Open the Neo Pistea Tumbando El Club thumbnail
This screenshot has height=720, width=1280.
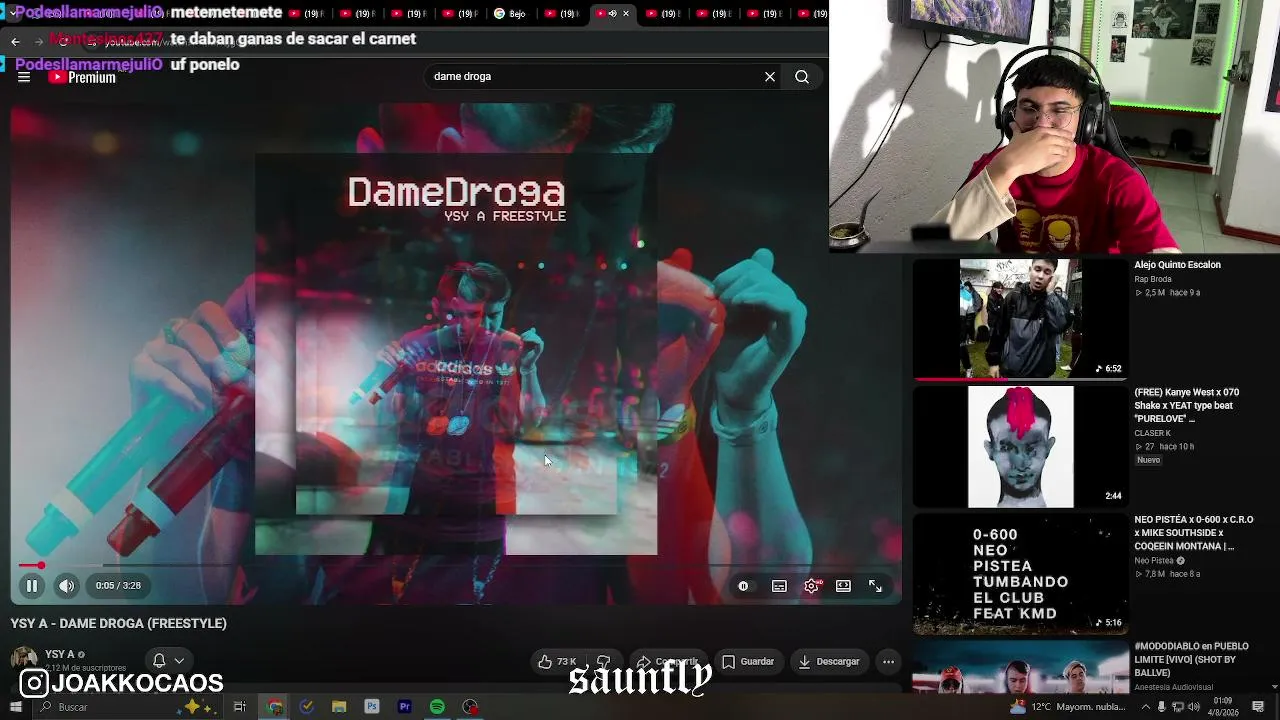[1020, 574]
